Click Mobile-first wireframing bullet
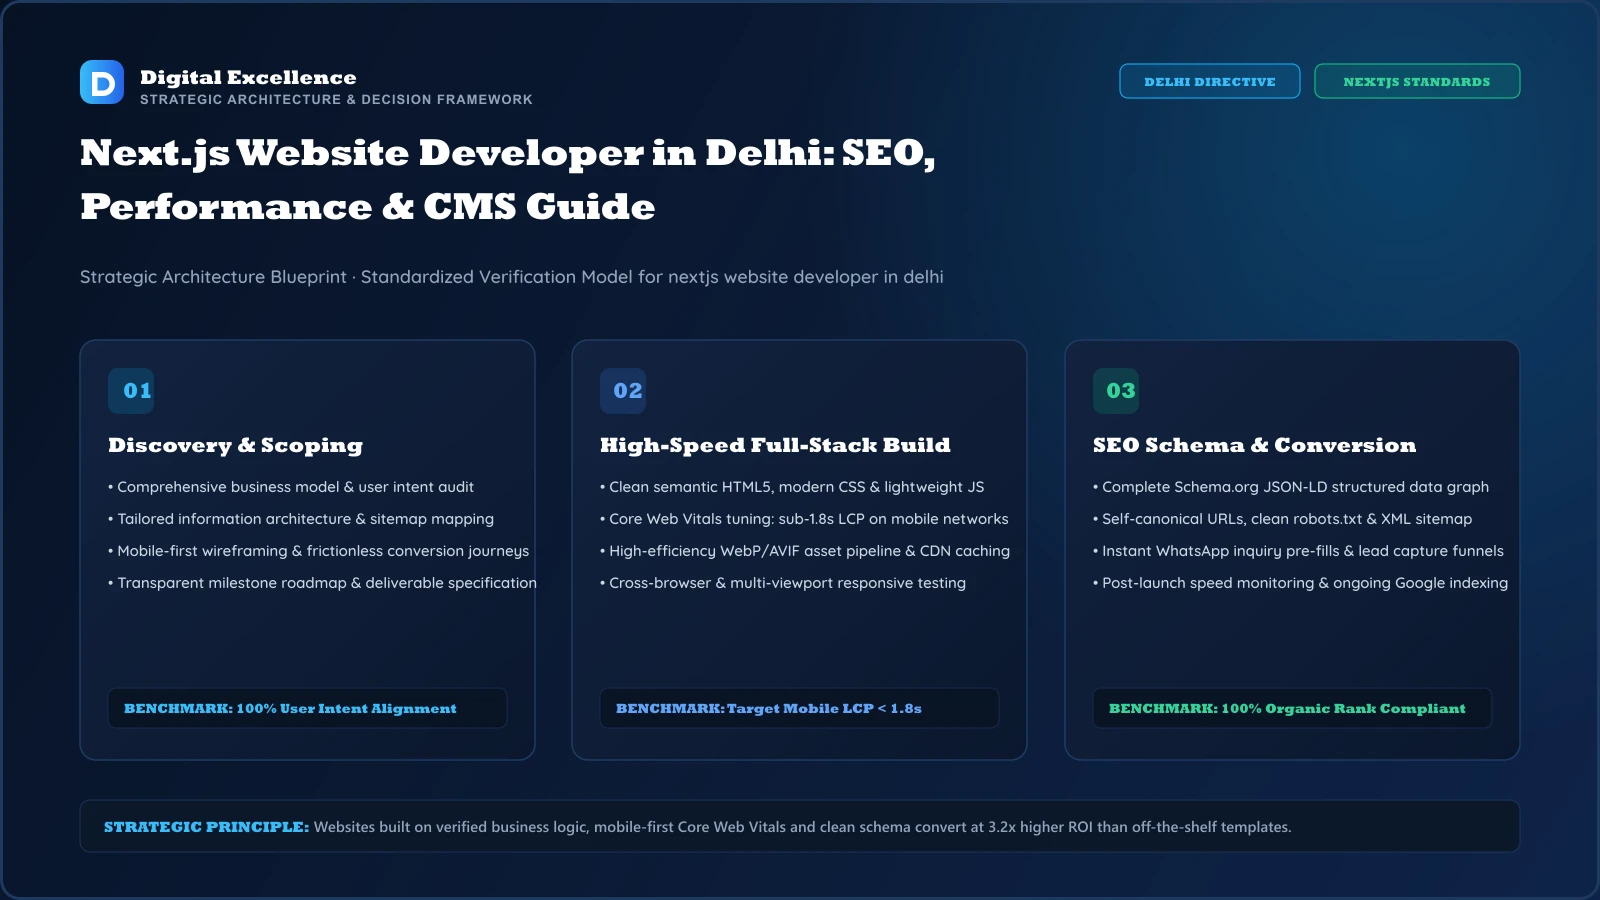Image resolution: width=1600 pixels, height=900 pixels. tap(318, 551)
